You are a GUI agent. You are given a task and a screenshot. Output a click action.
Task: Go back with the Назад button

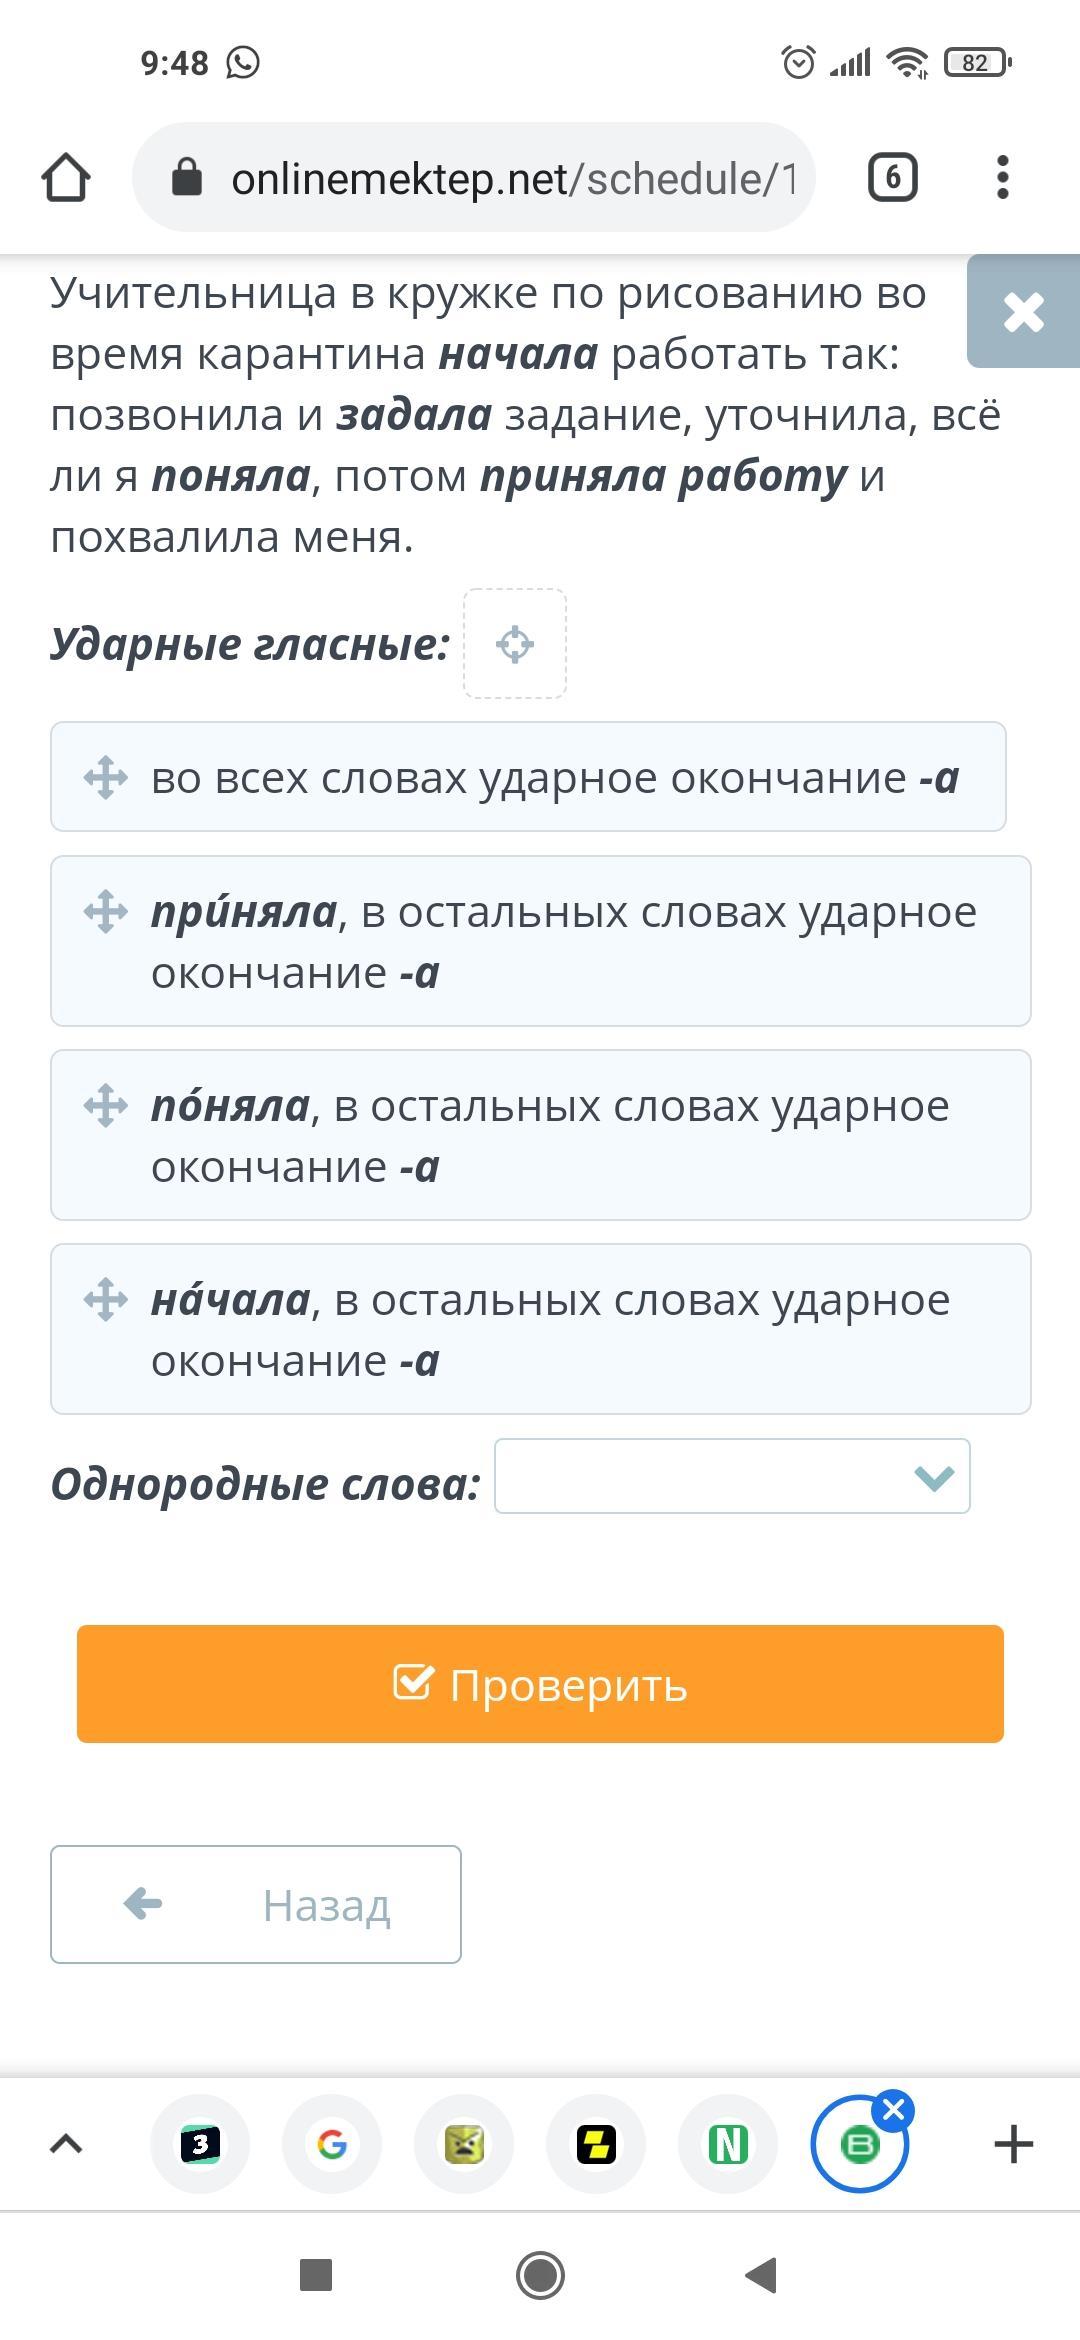coord(256,1904)
